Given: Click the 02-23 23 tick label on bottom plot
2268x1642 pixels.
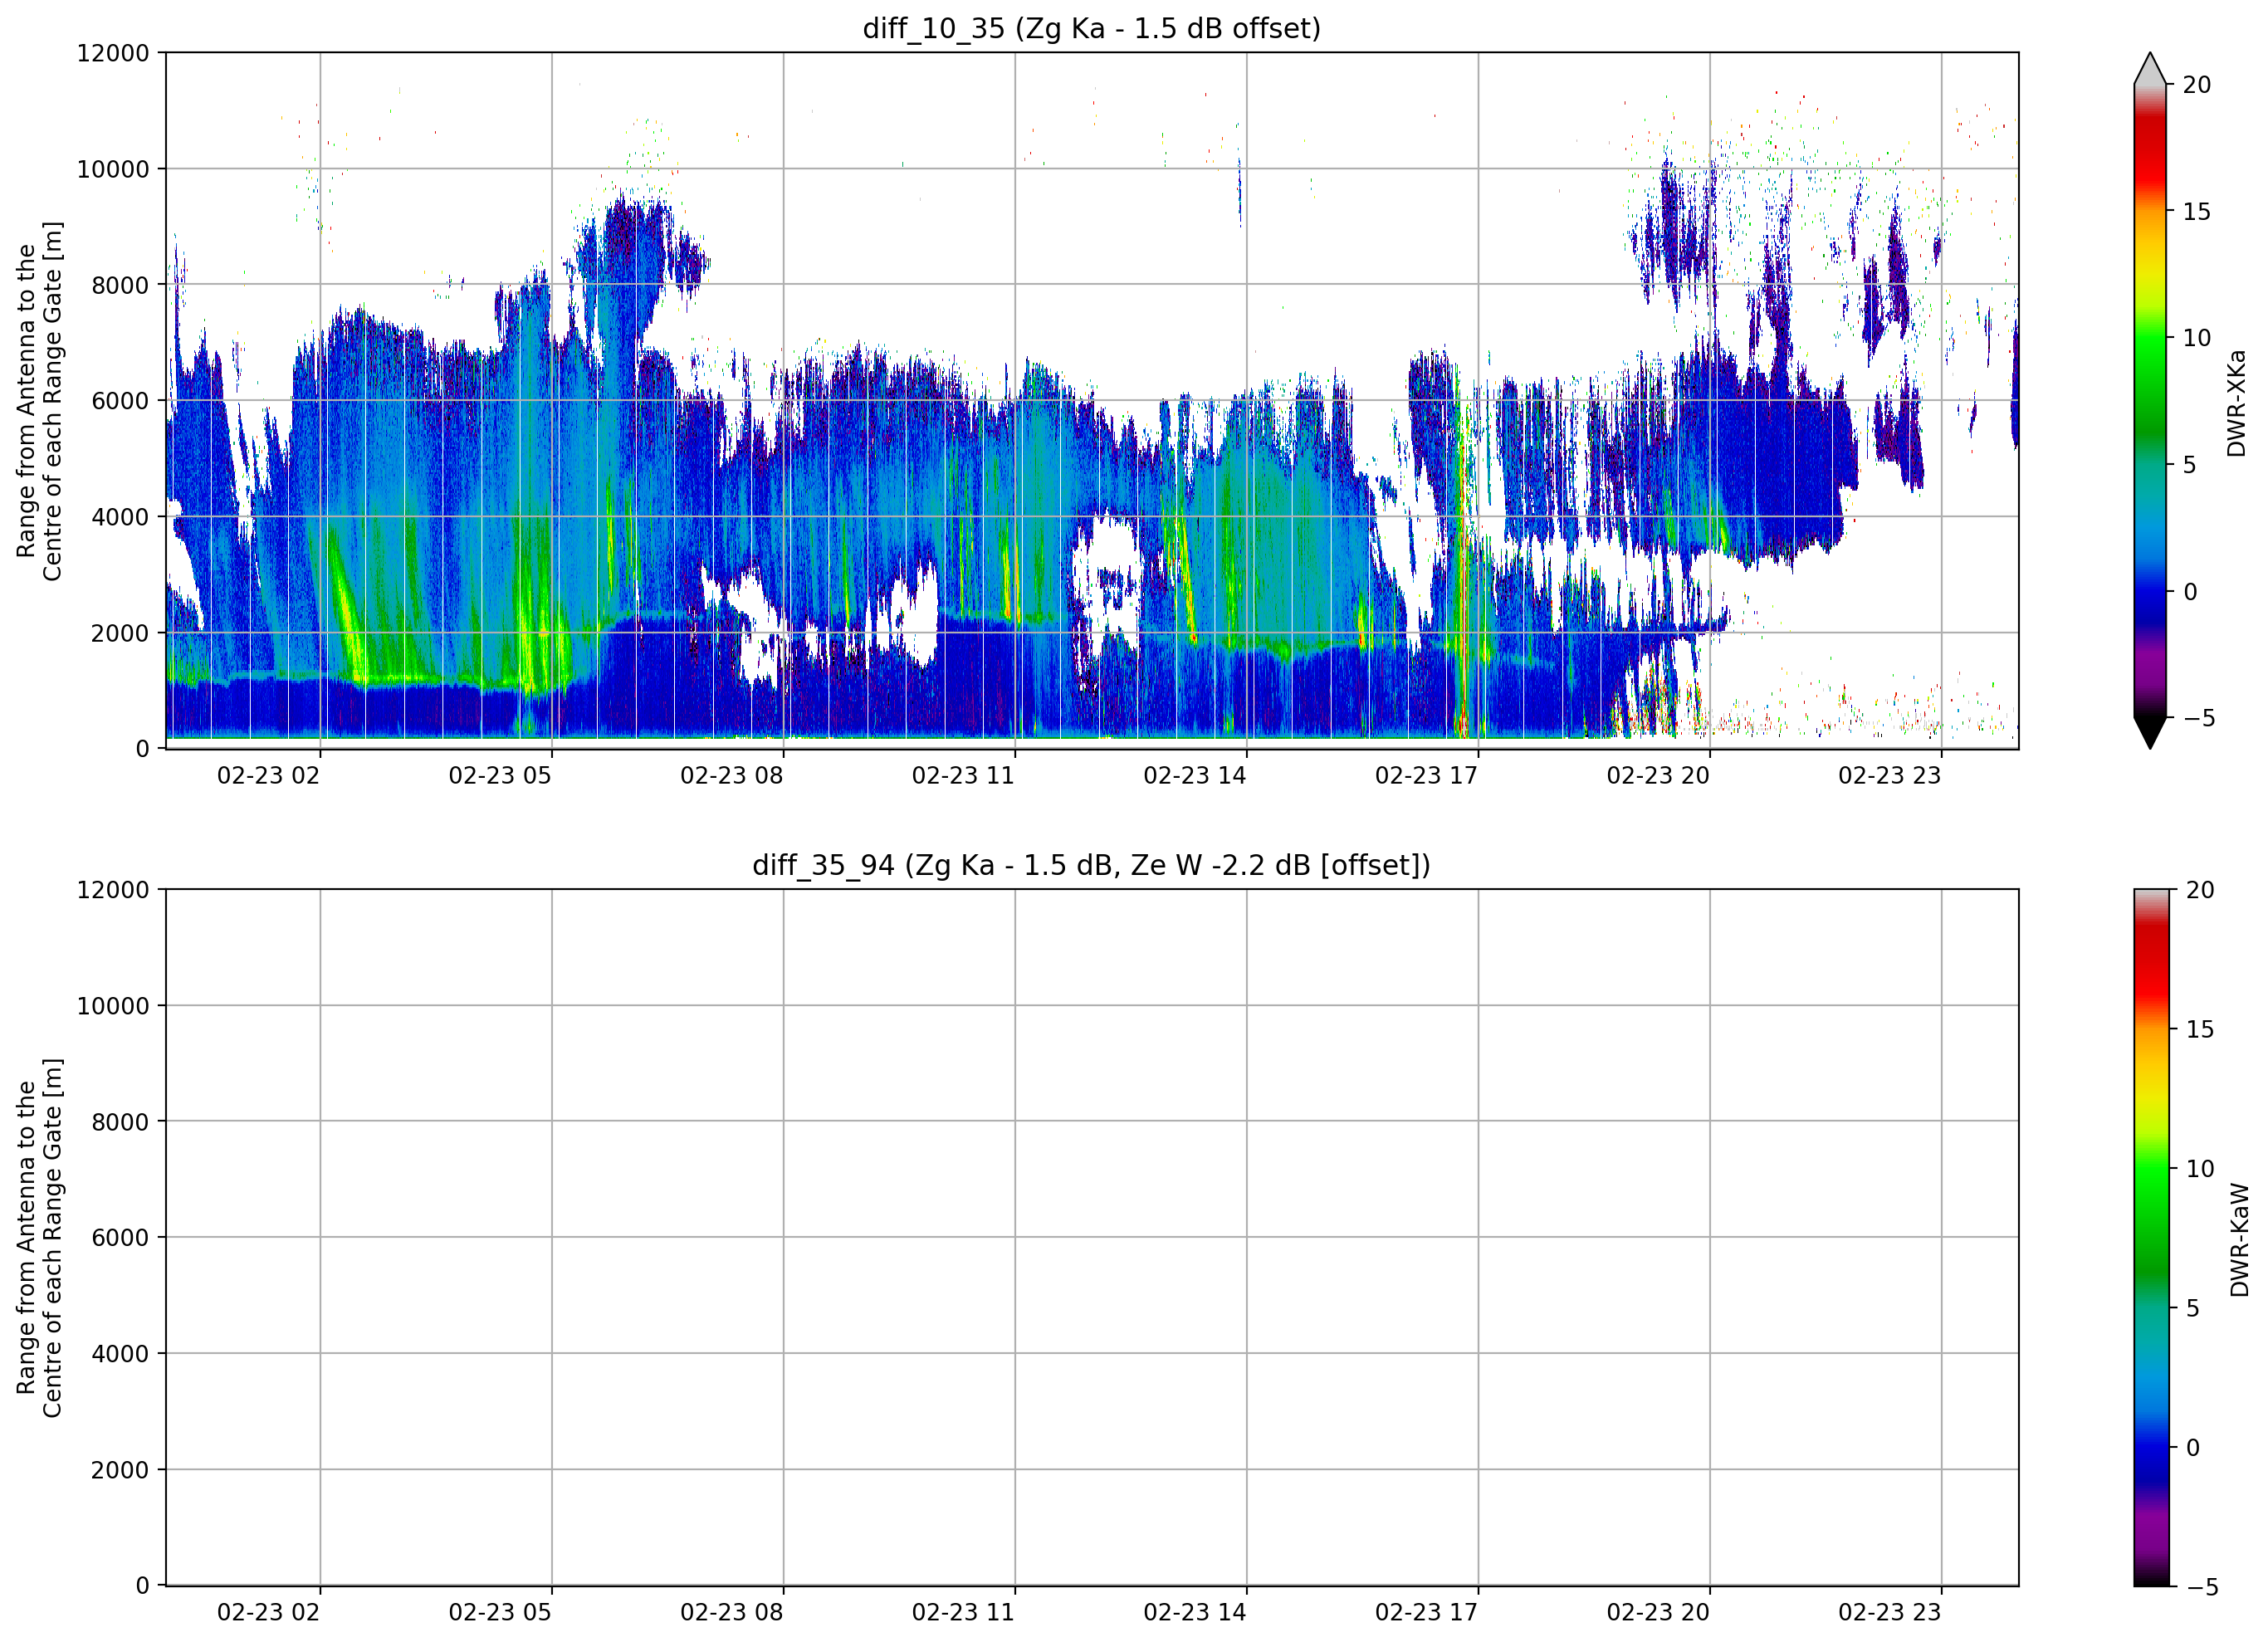Looking at the screenshot, I should coord(1889,1612).
